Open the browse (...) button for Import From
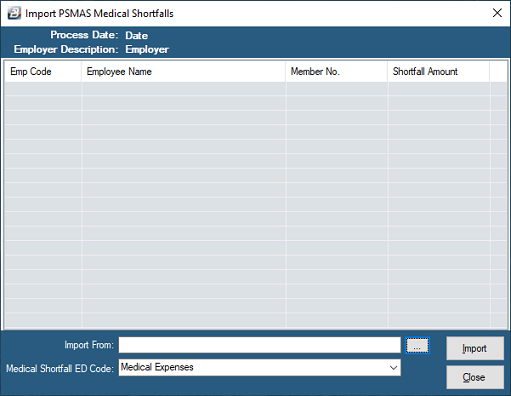 pyautogui.click(x=417, y=345)
